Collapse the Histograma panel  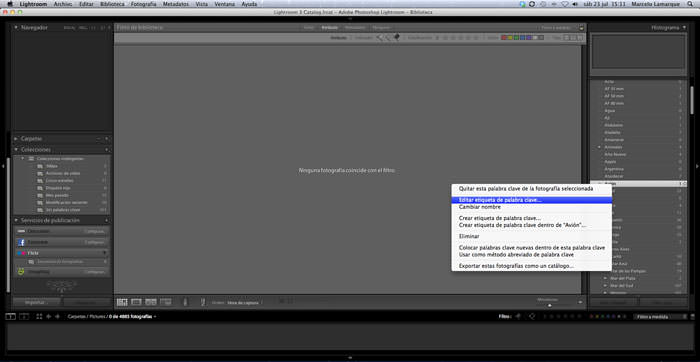pos(683,28)
